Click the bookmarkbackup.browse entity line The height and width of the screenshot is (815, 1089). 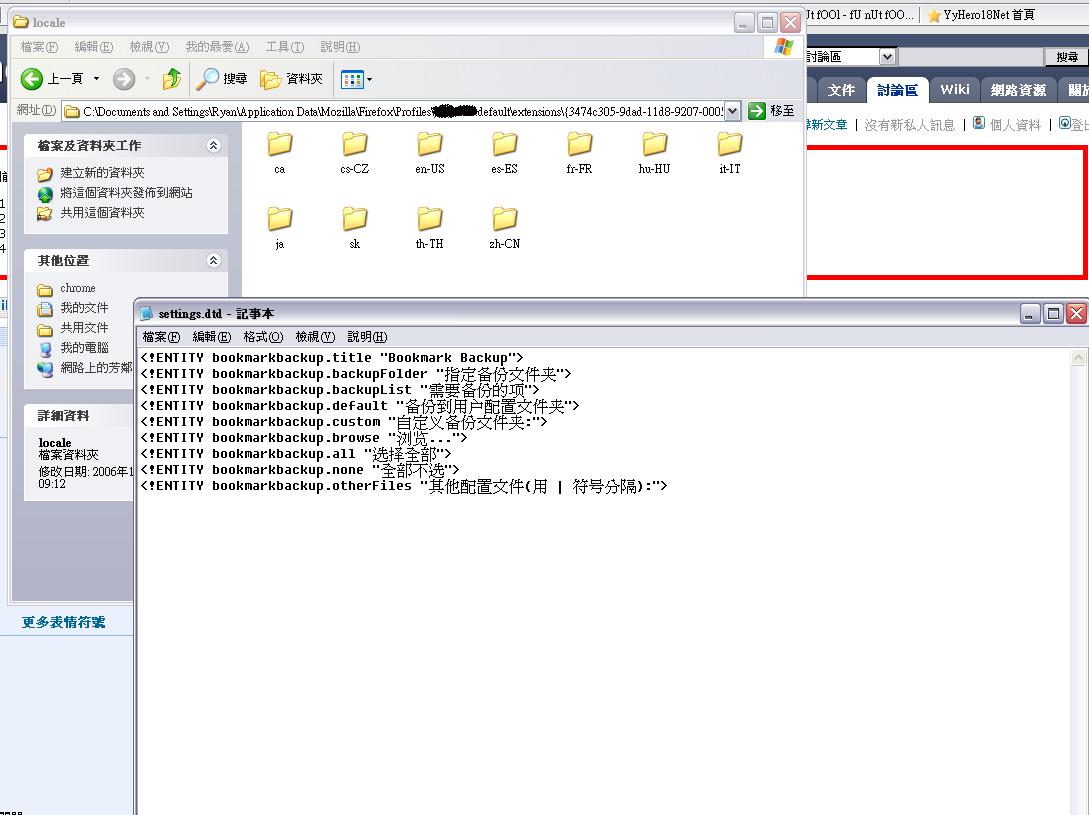click(304, 438)
